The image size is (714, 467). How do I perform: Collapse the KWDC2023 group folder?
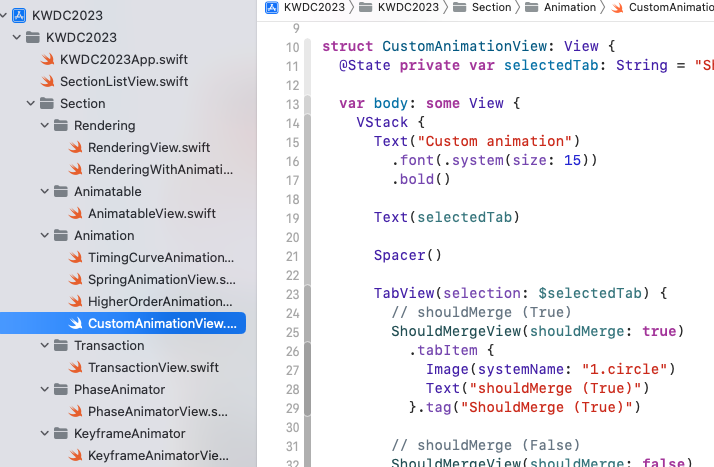tap(17, 37)
